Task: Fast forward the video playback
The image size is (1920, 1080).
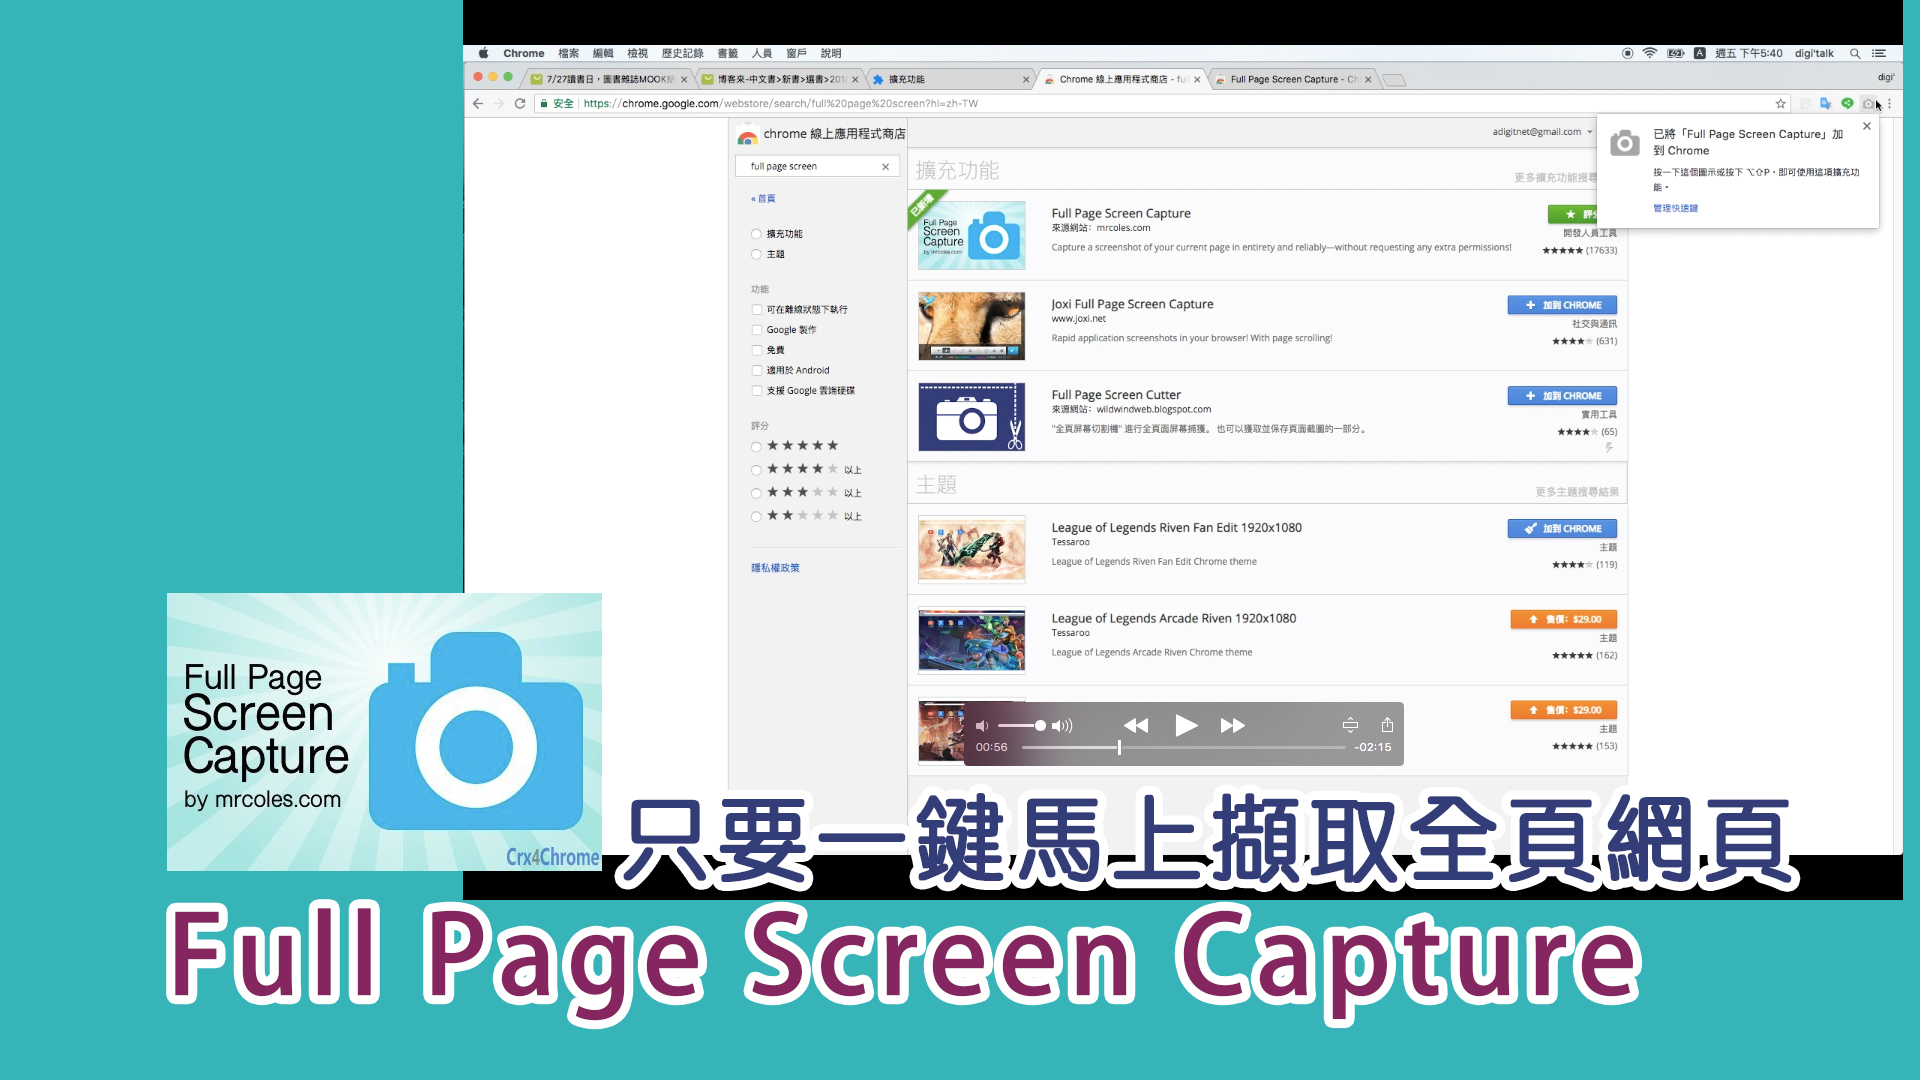Action: (1232, 726)
